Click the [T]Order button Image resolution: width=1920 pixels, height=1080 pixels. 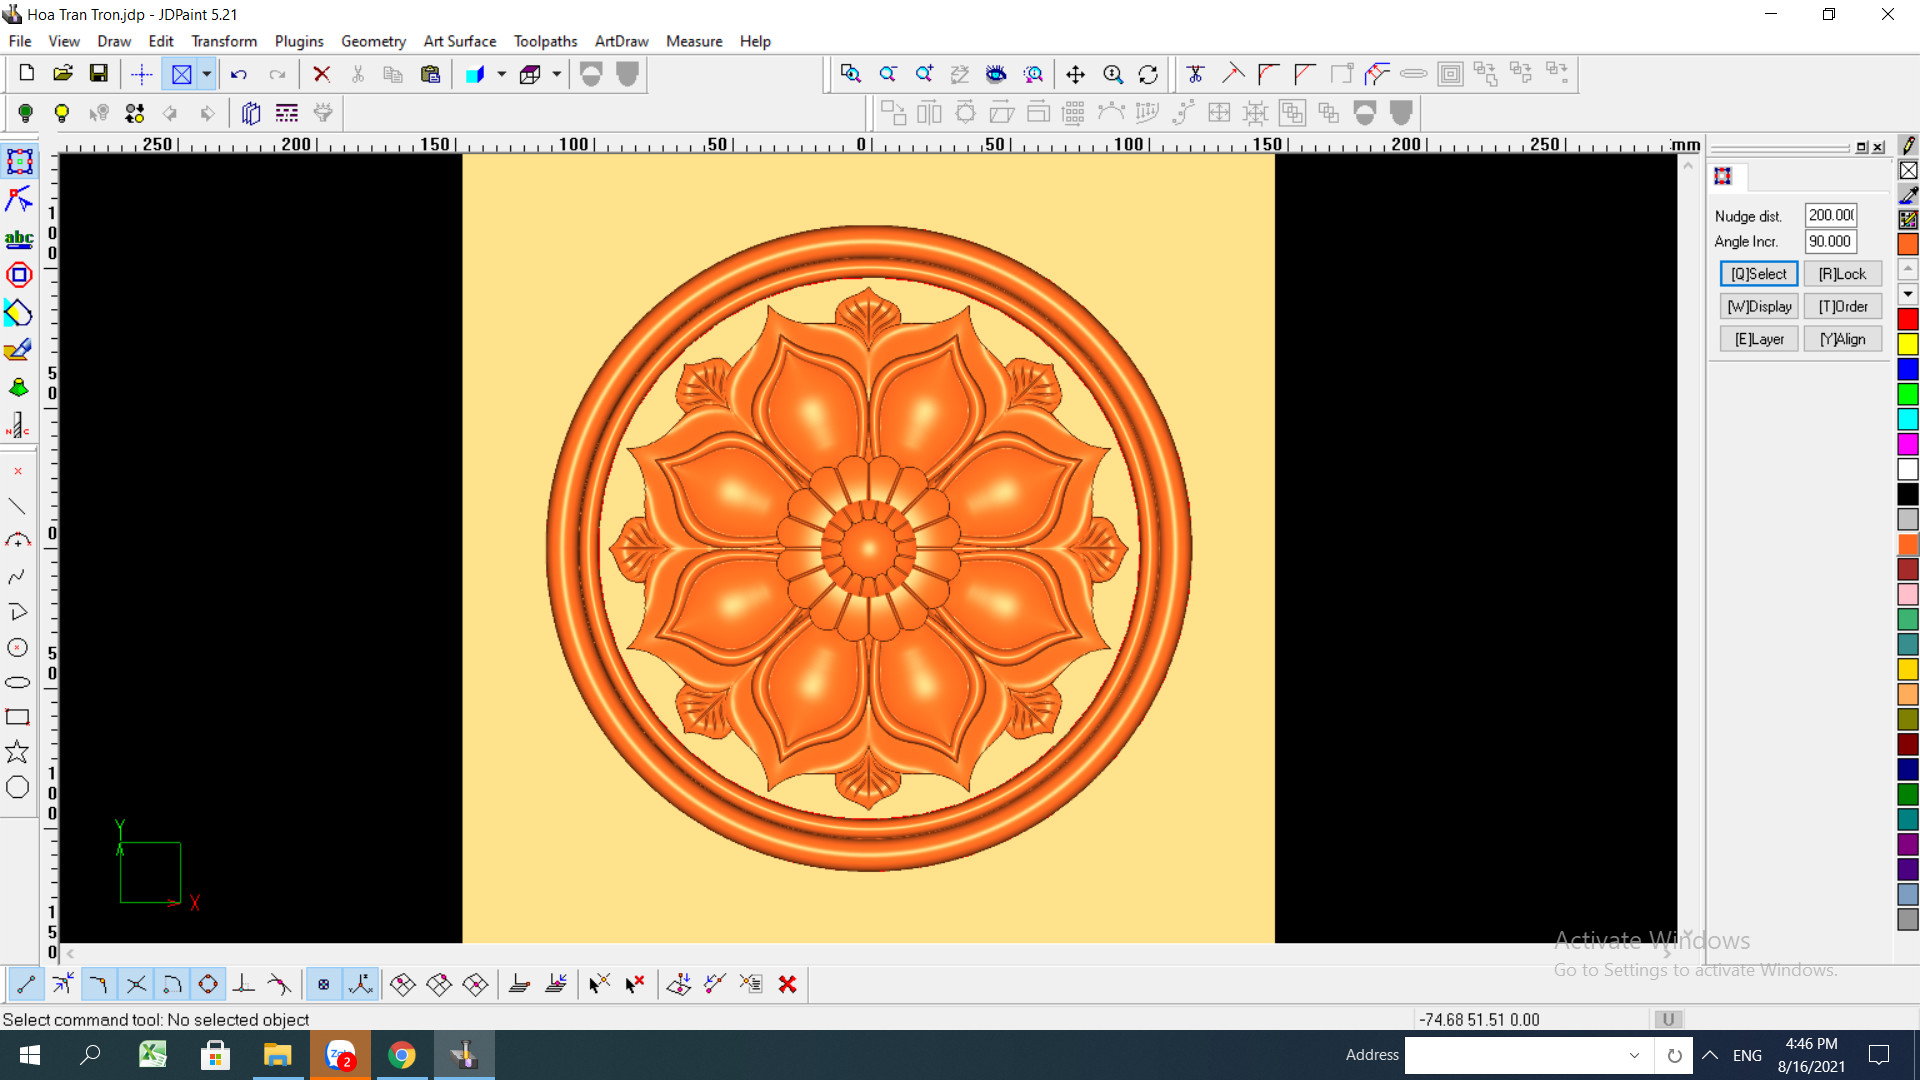[1842, 307]
